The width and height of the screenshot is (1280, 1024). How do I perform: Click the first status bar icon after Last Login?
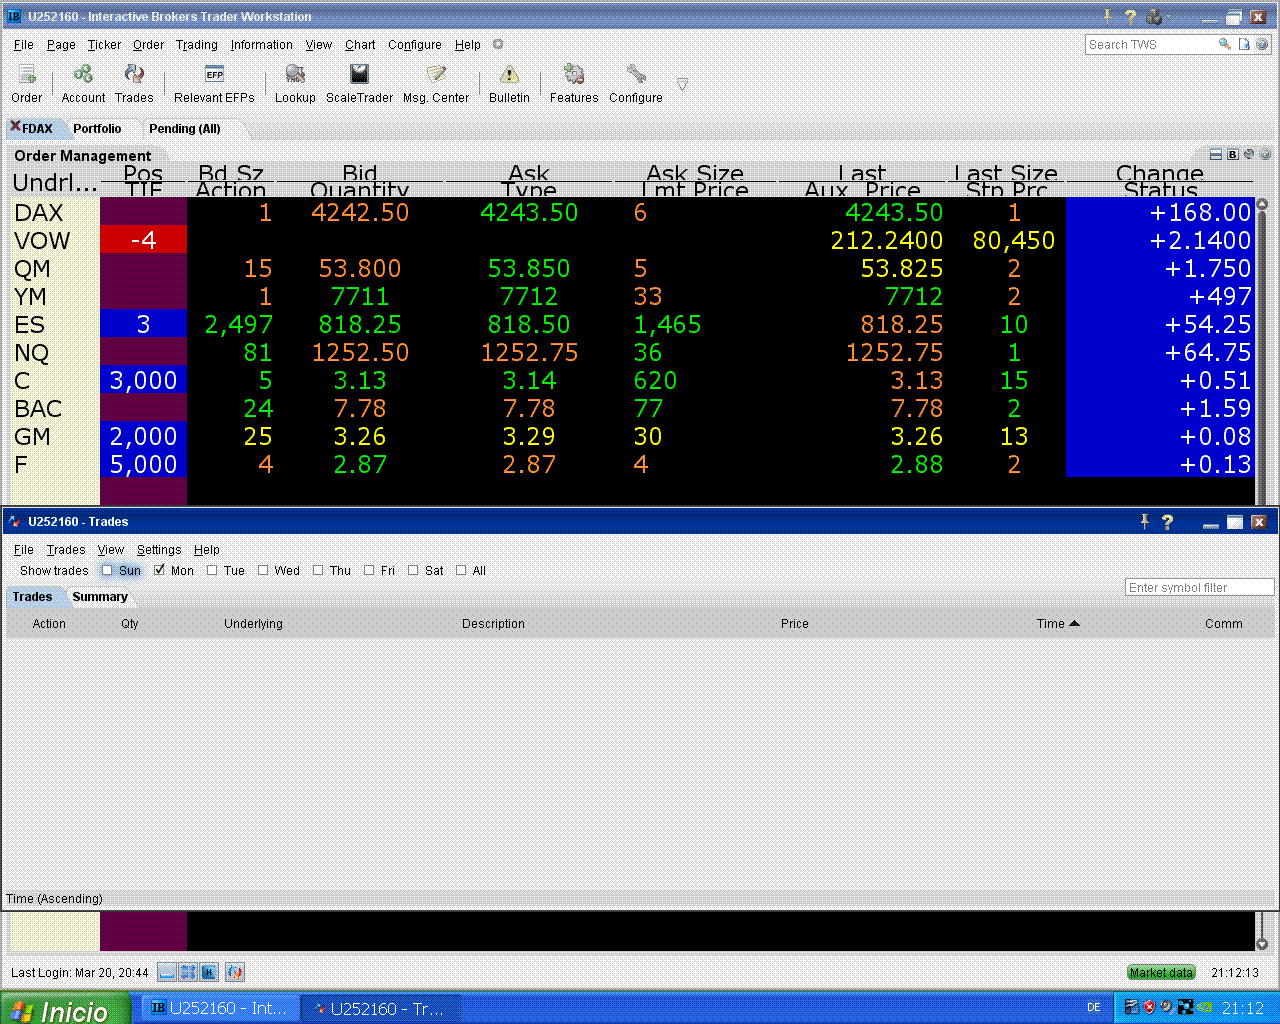point(167,972)
